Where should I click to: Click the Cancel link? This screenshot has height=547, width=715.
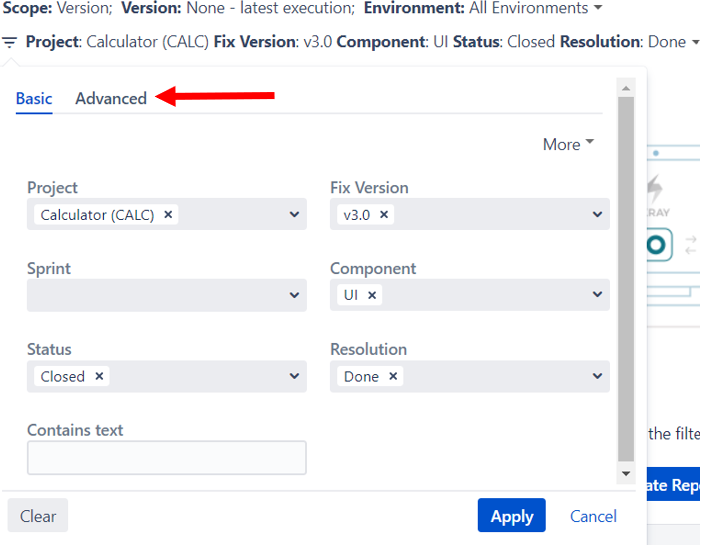(x=593, y=516)
